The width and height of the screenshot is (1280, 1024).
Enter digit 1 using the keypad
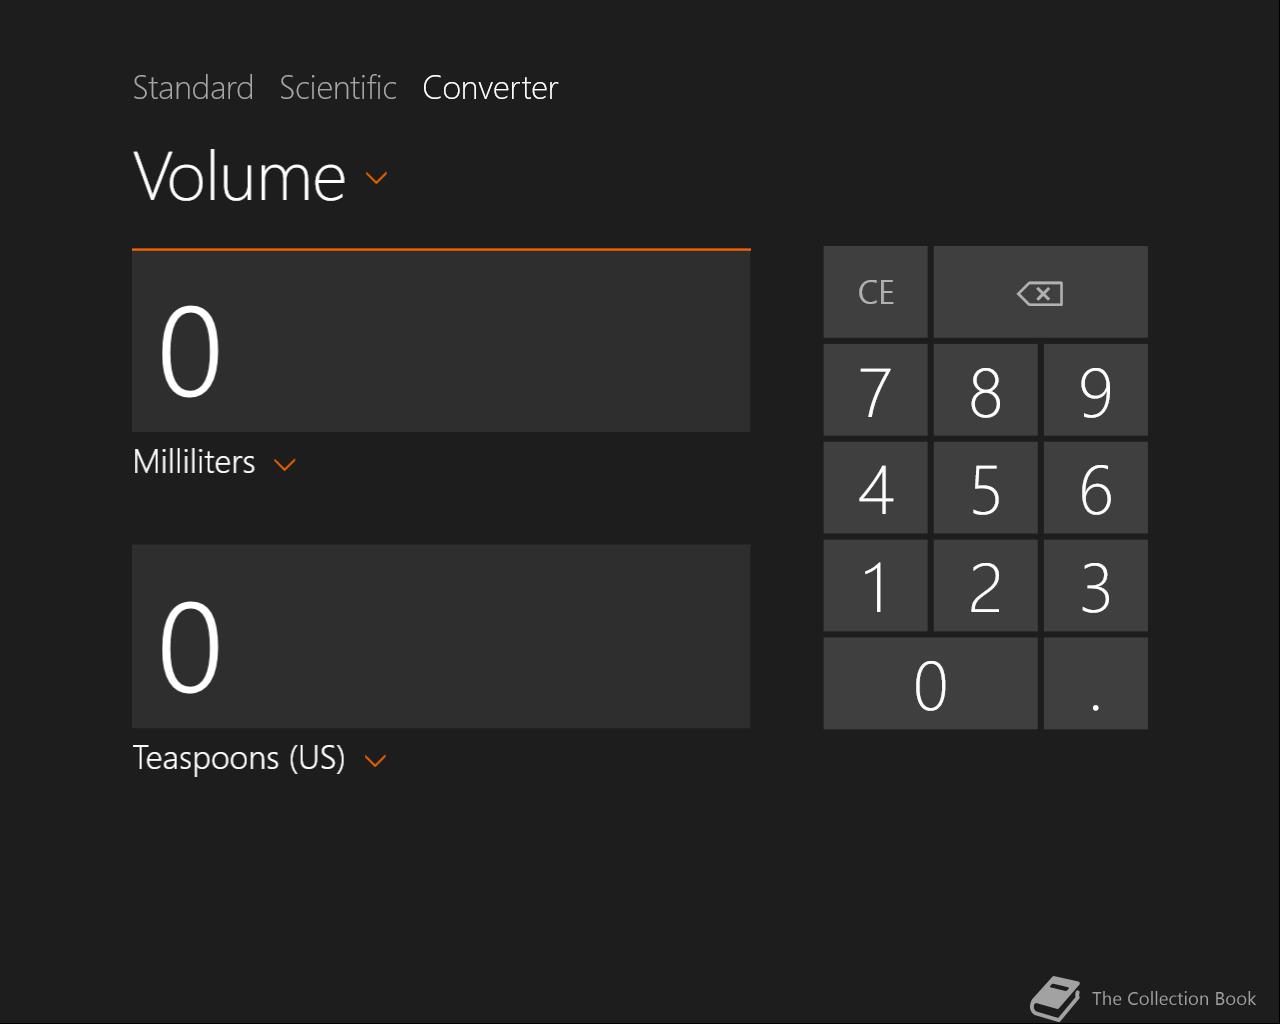[x=875, y=586]
